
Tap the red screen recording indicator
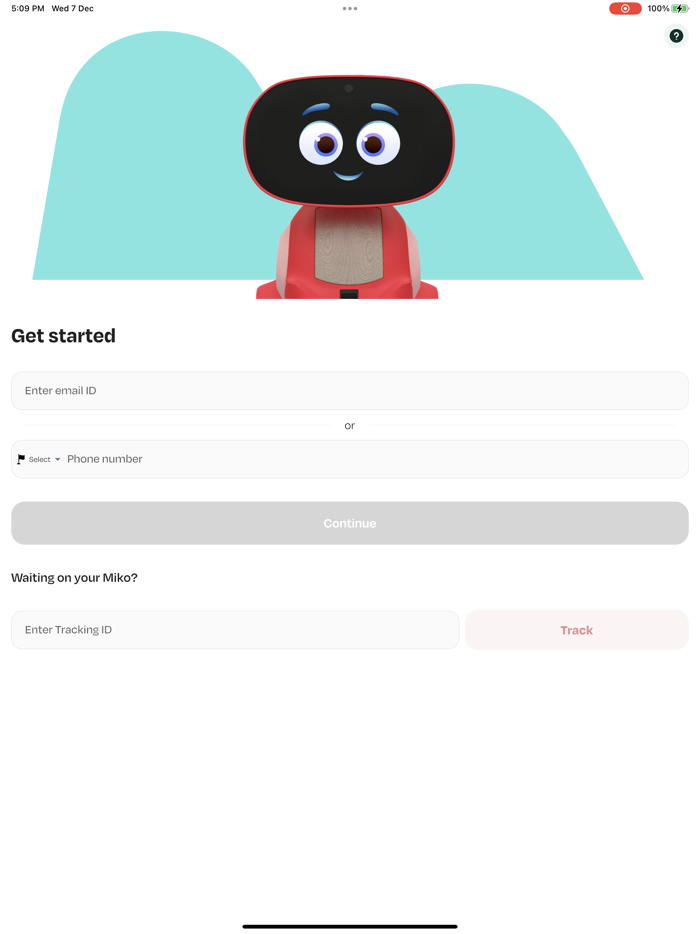(x=625, y=8)
